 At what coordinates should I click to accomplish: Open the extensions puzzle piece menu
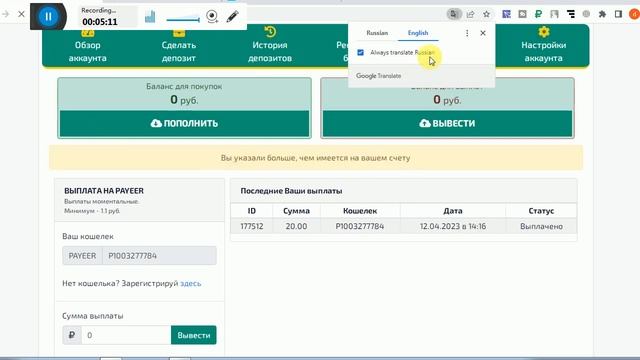pos(602,14)
